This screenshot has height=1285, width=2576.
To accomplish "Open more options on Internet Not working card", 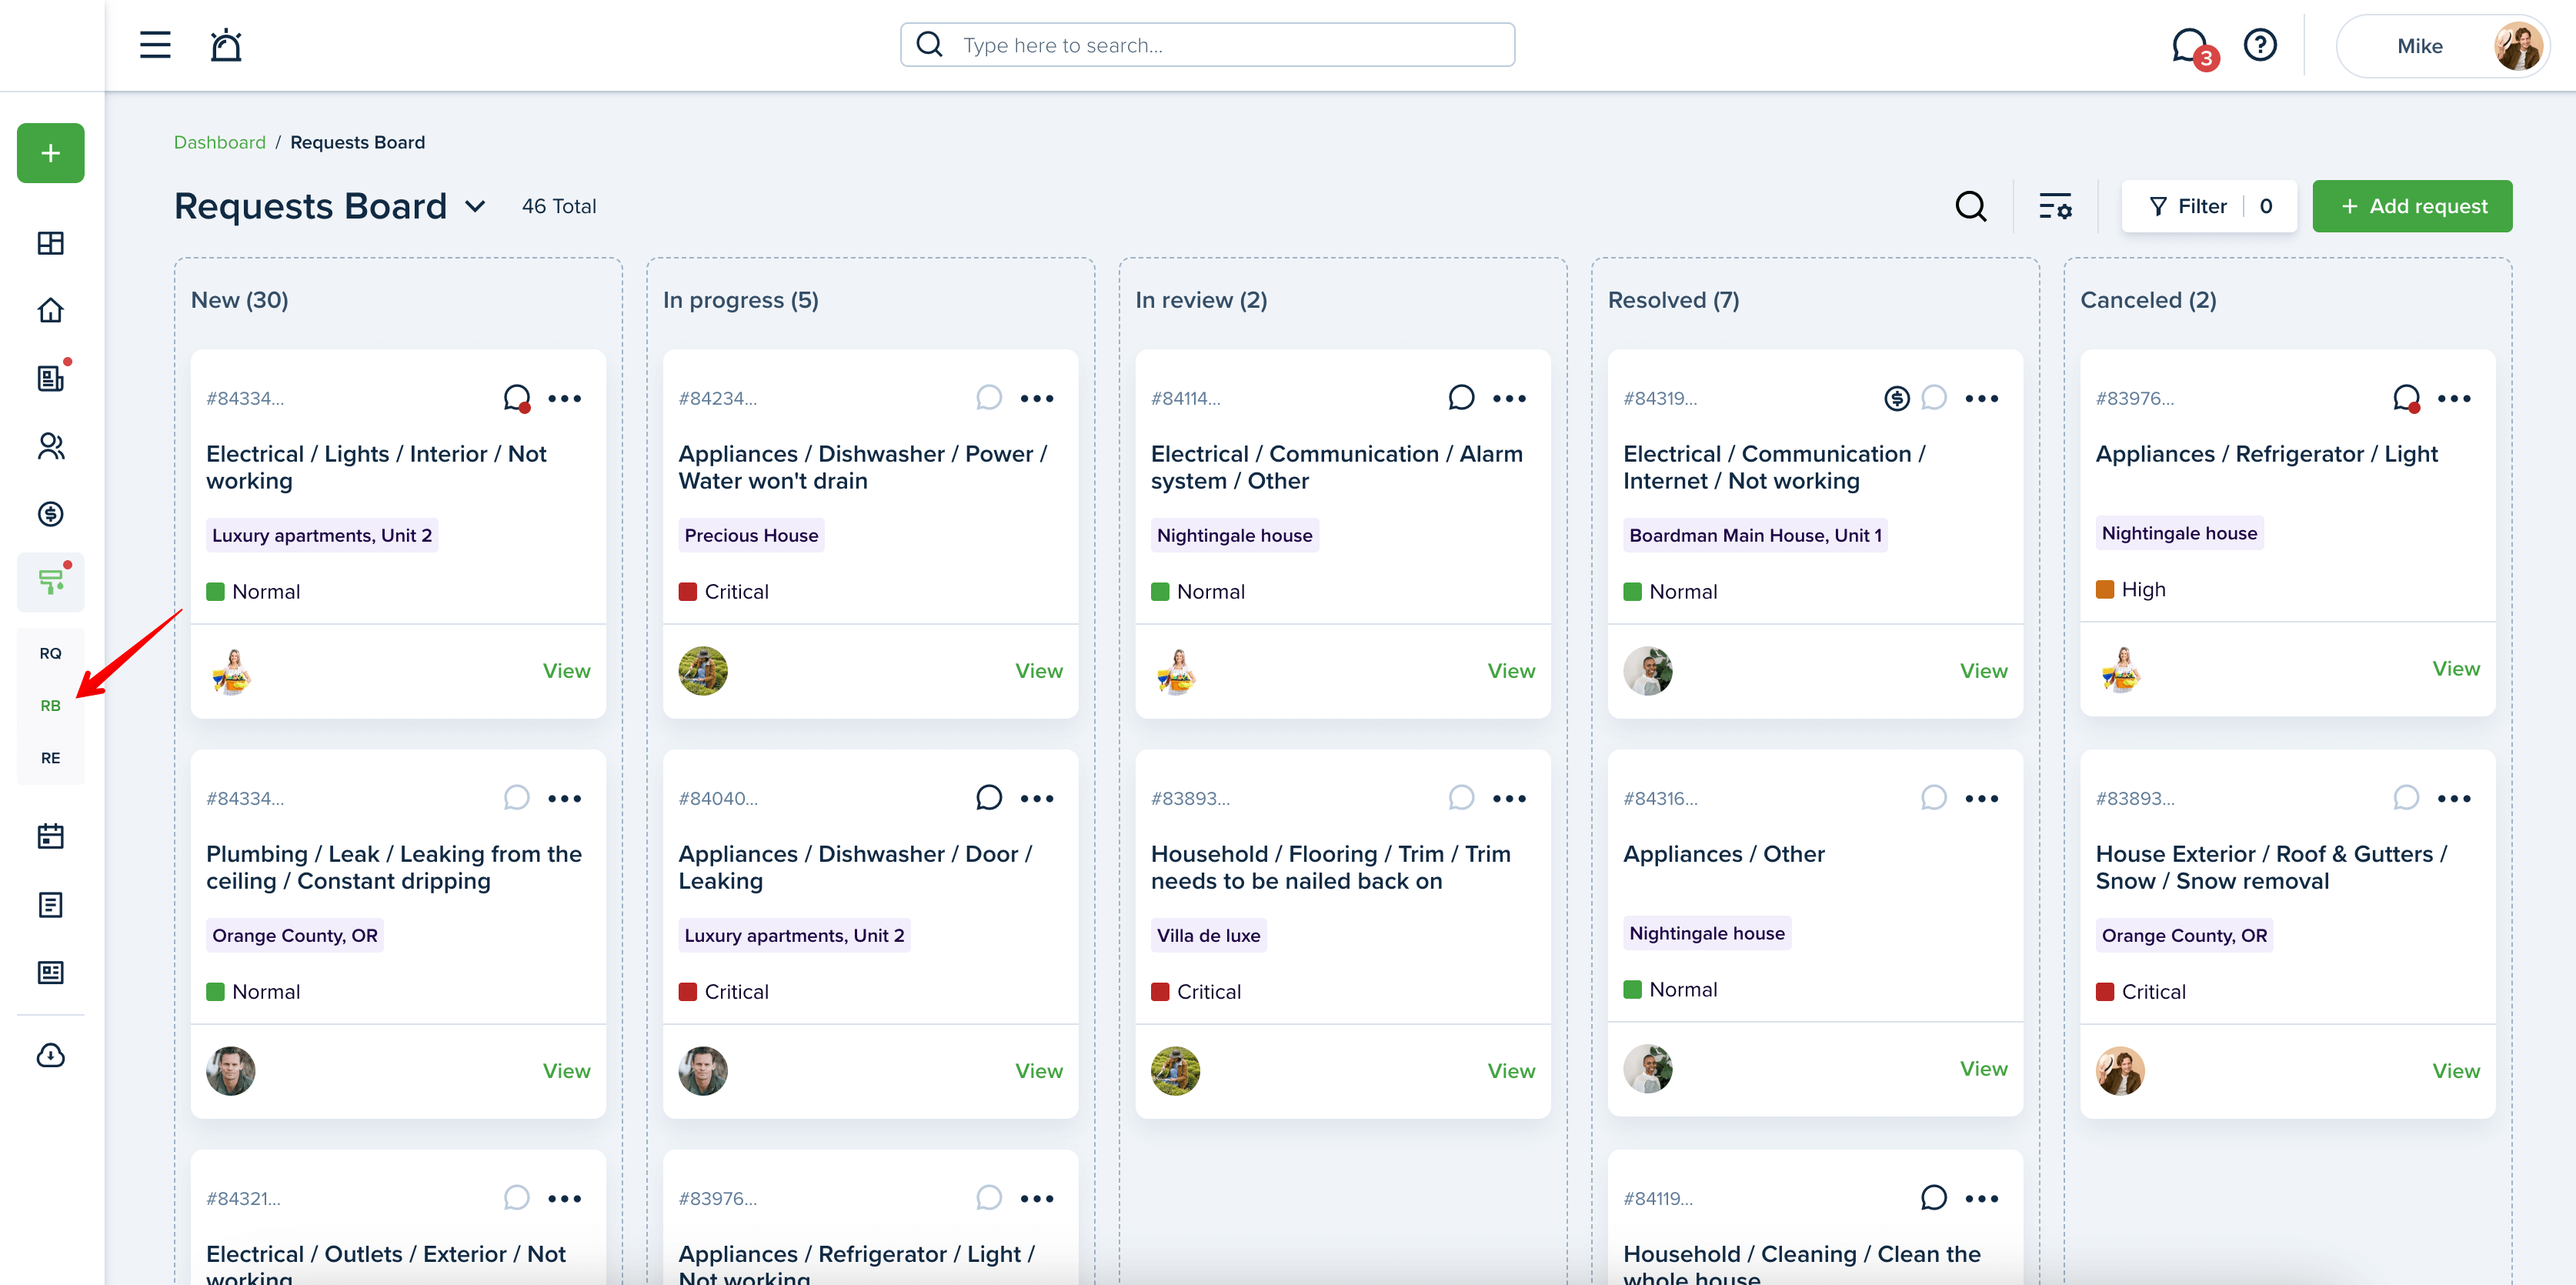I will pos(1982,398).
